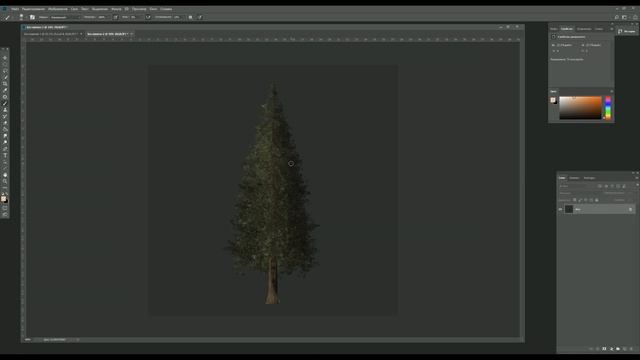640x360 pixels.
Task: Select the Zoom tool
Action: click(x=5, y=181)
